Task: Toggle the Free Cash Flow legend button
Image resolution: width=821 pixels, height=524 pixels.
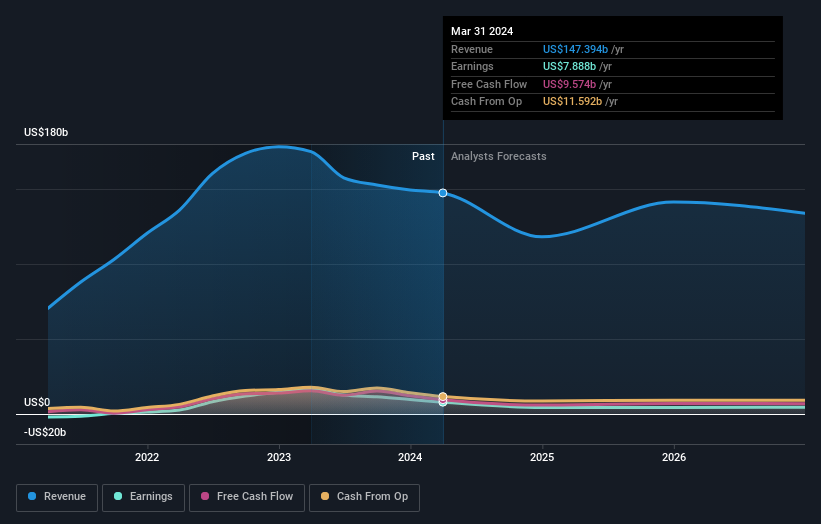Action: tap(247, 497)
